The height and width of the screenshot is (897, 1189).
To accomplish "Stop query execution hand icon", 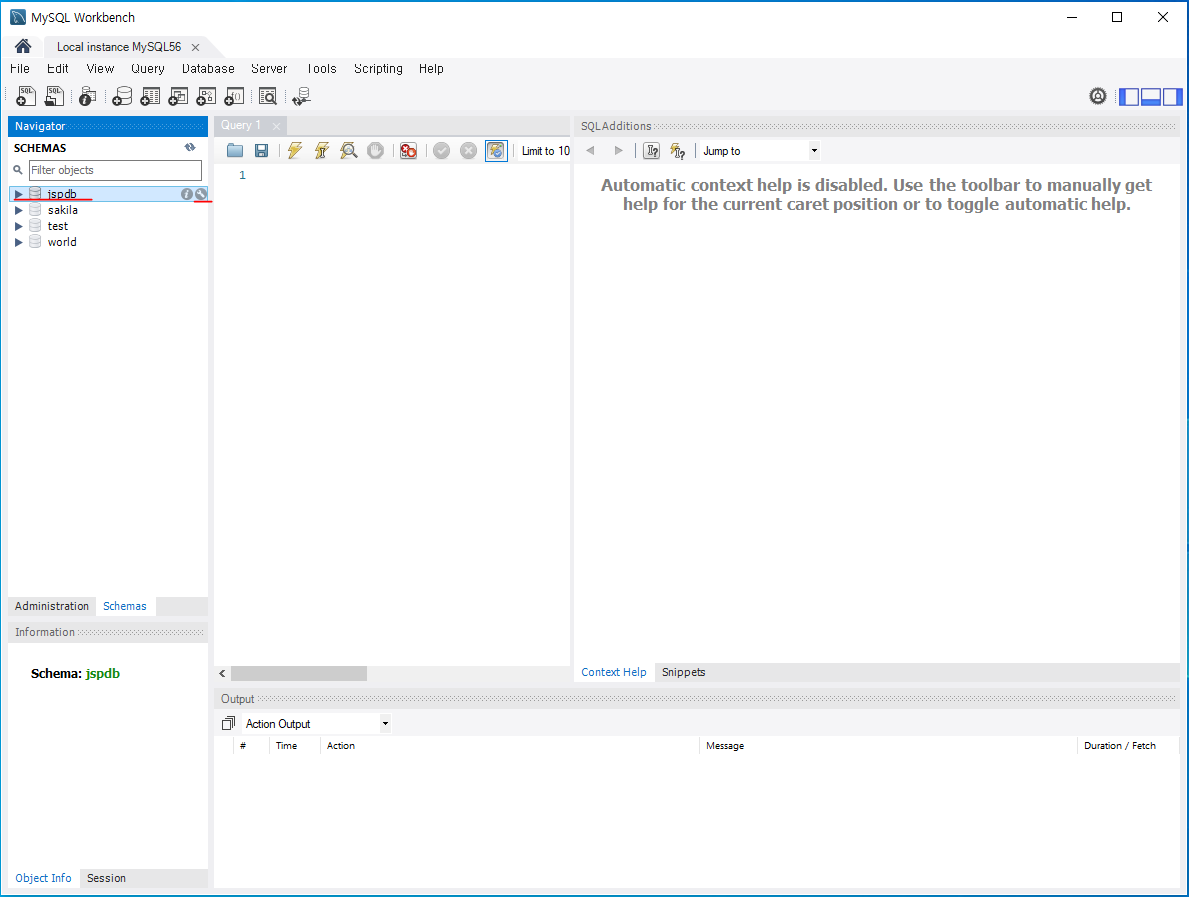I will [375, 151].
